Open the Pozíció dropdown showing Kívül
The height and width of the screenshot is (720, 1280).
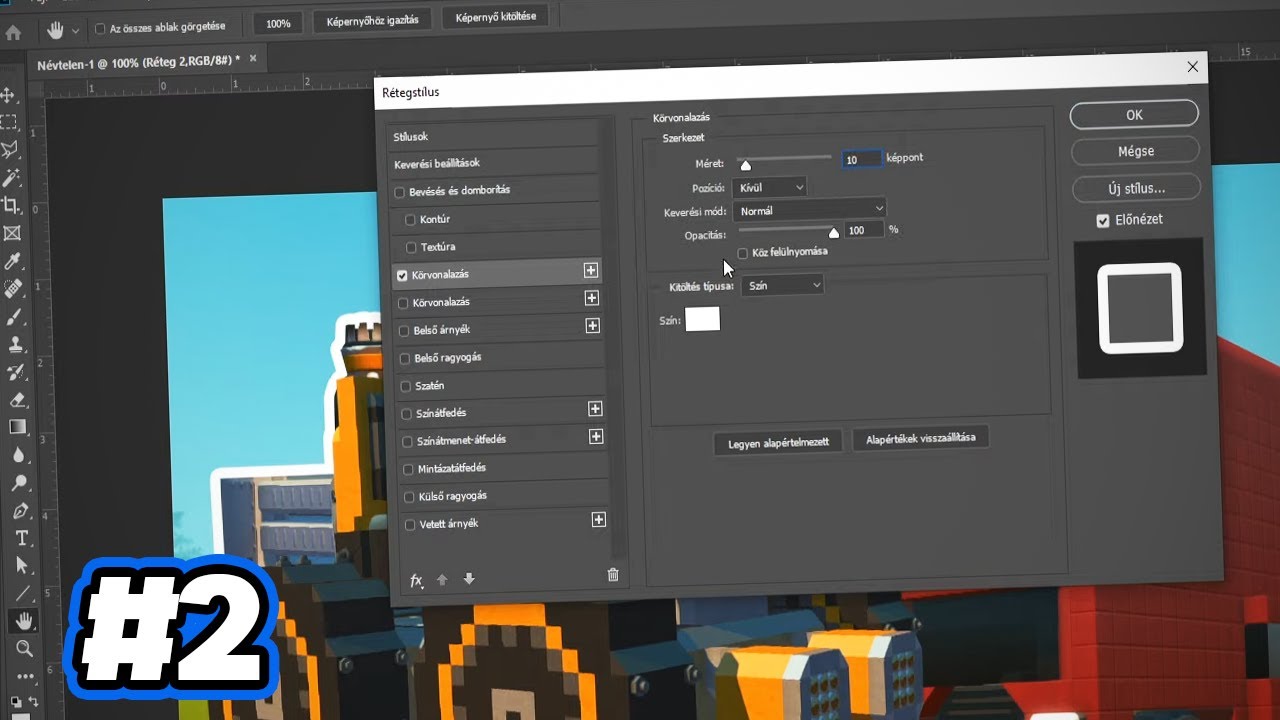click(x=768, y=187)
